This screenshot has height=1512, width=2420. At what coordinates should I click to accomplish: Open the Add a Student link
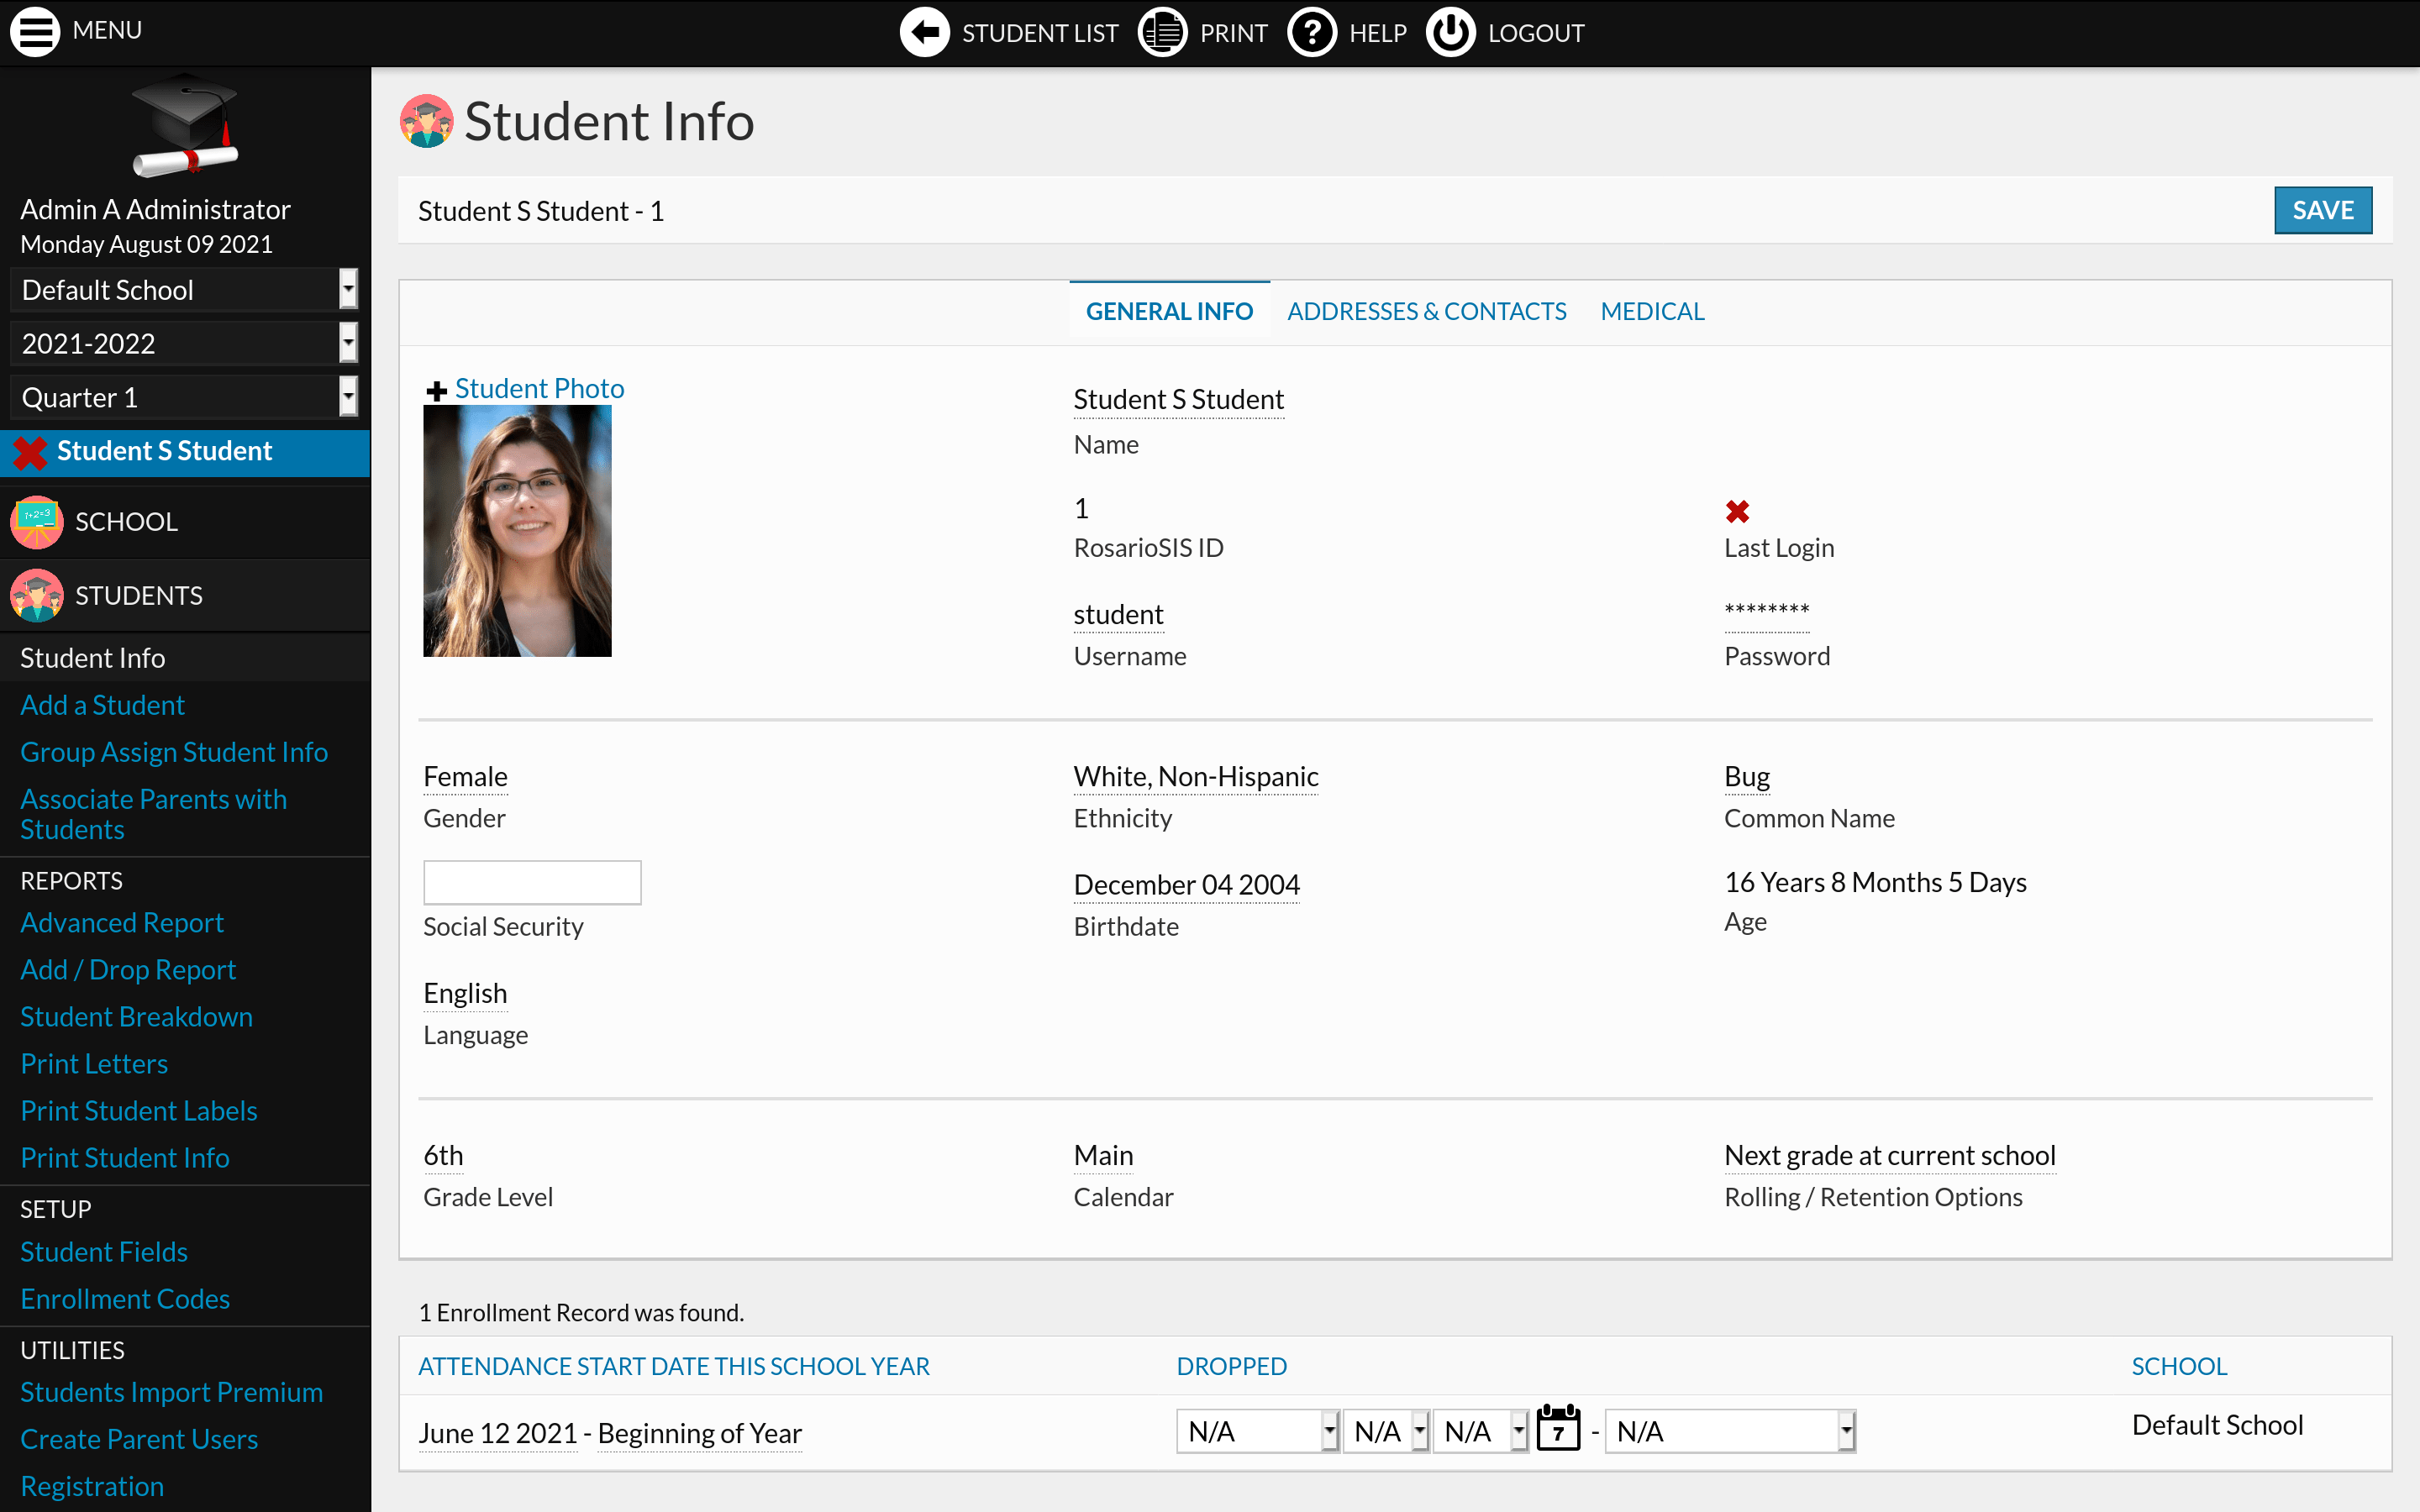[x=102, y=705]
